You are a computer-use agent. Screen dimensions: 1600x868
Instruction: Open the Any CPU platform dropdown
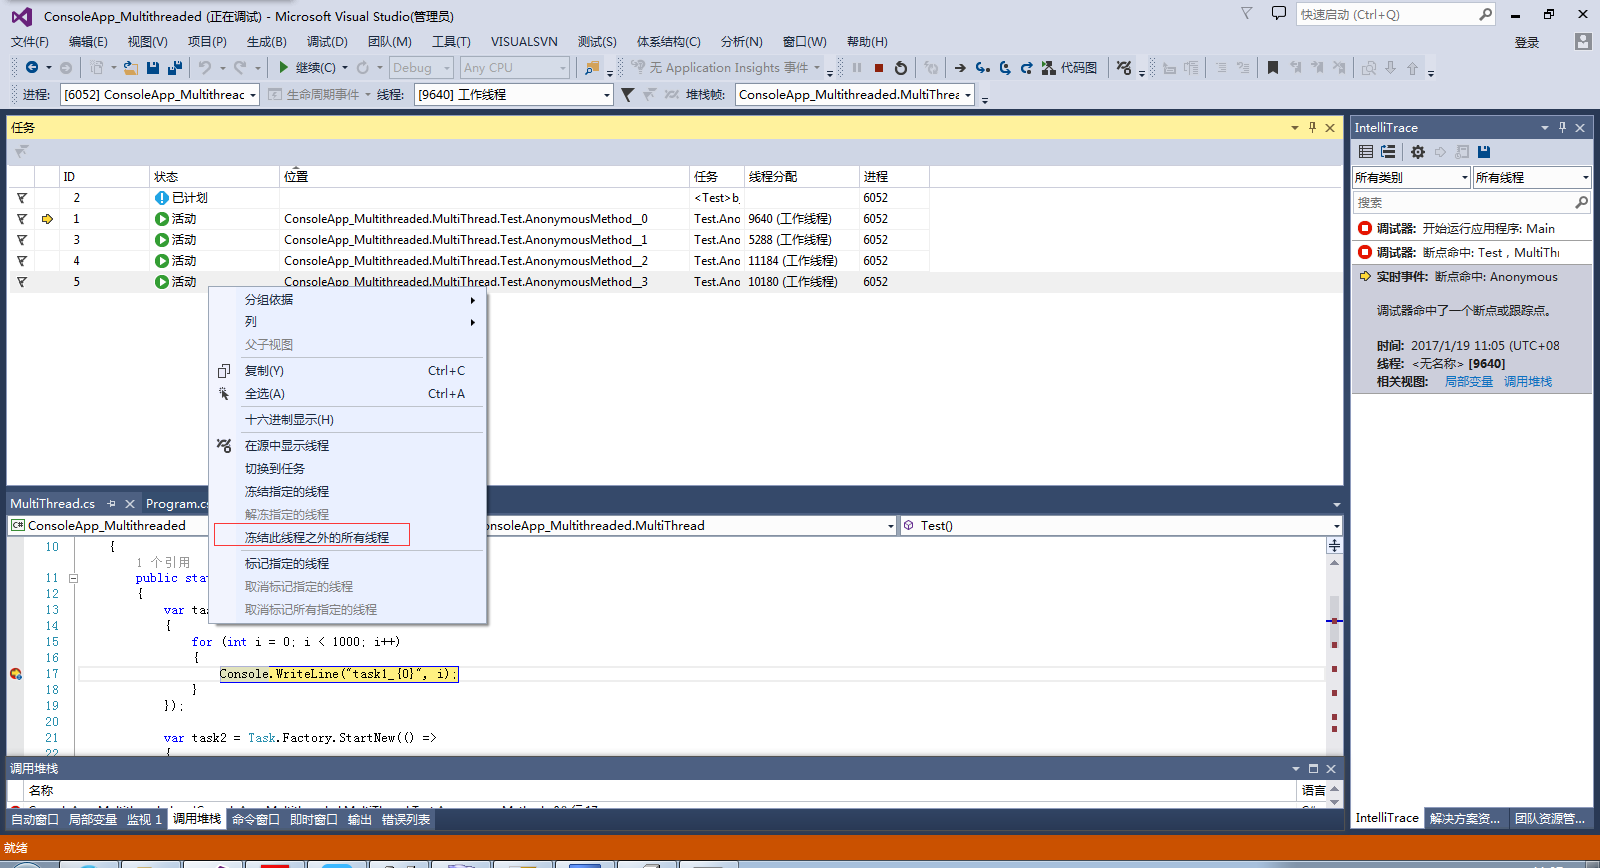pyautogui.click(x=515, y=67)
